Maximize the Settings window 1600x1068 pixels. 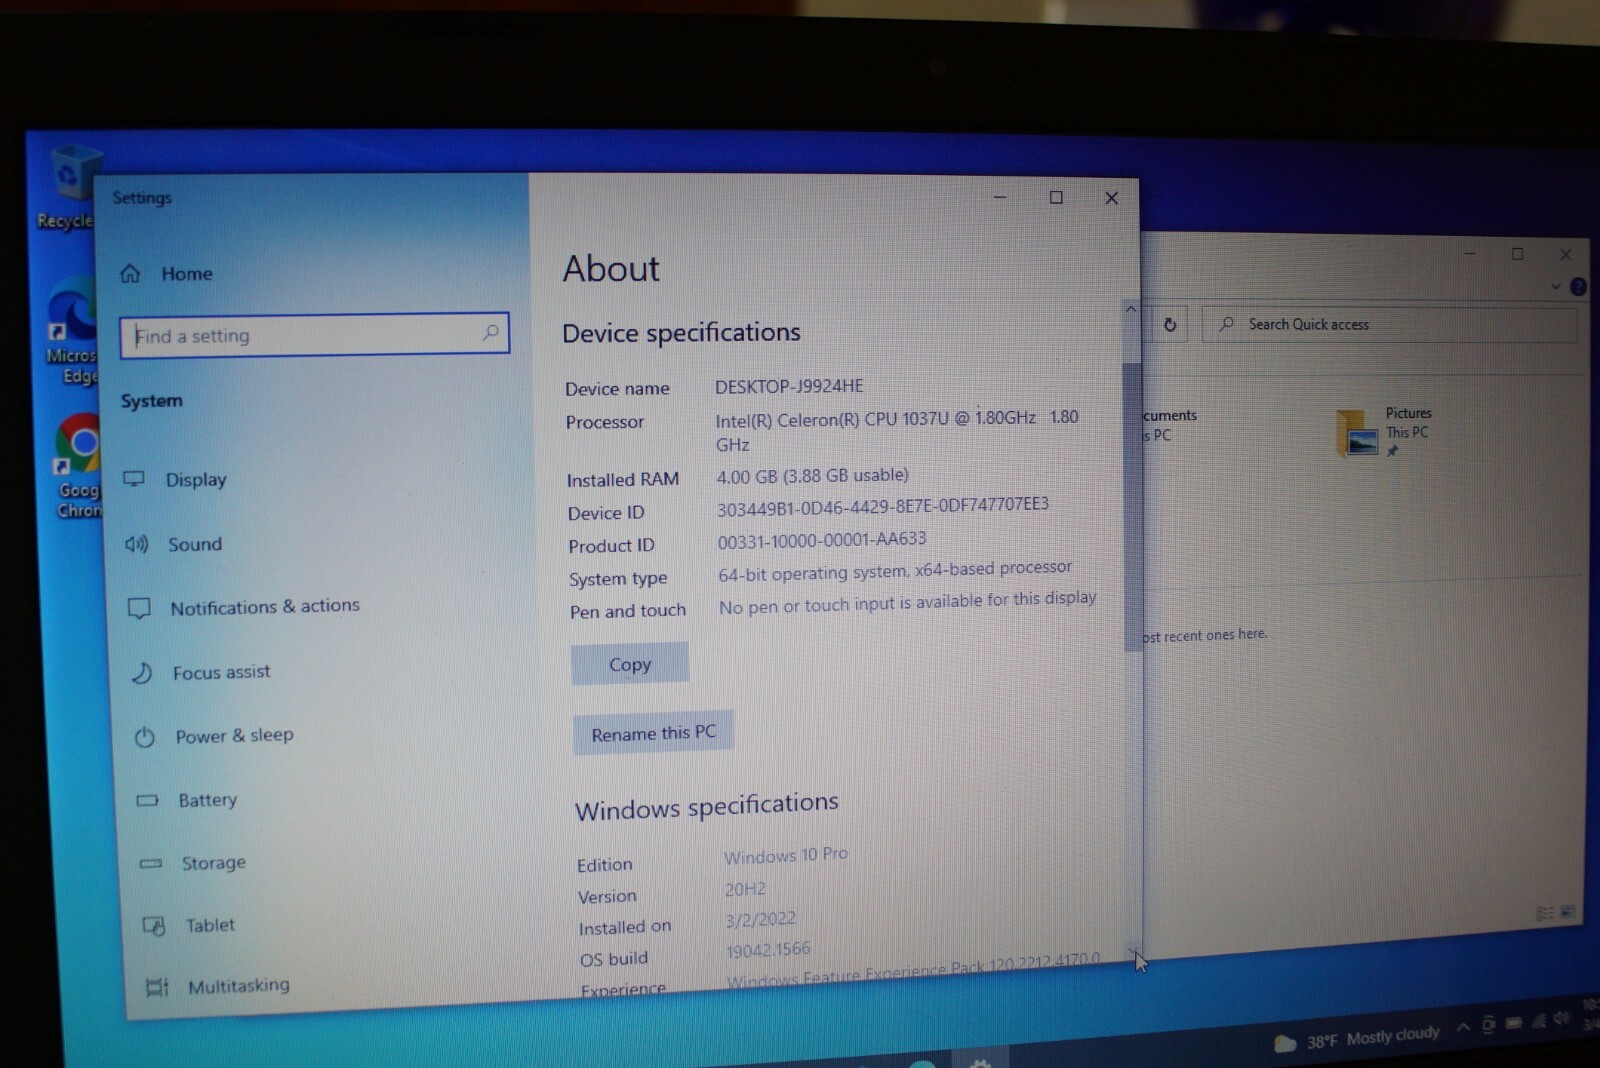(x=1056, y=198)
